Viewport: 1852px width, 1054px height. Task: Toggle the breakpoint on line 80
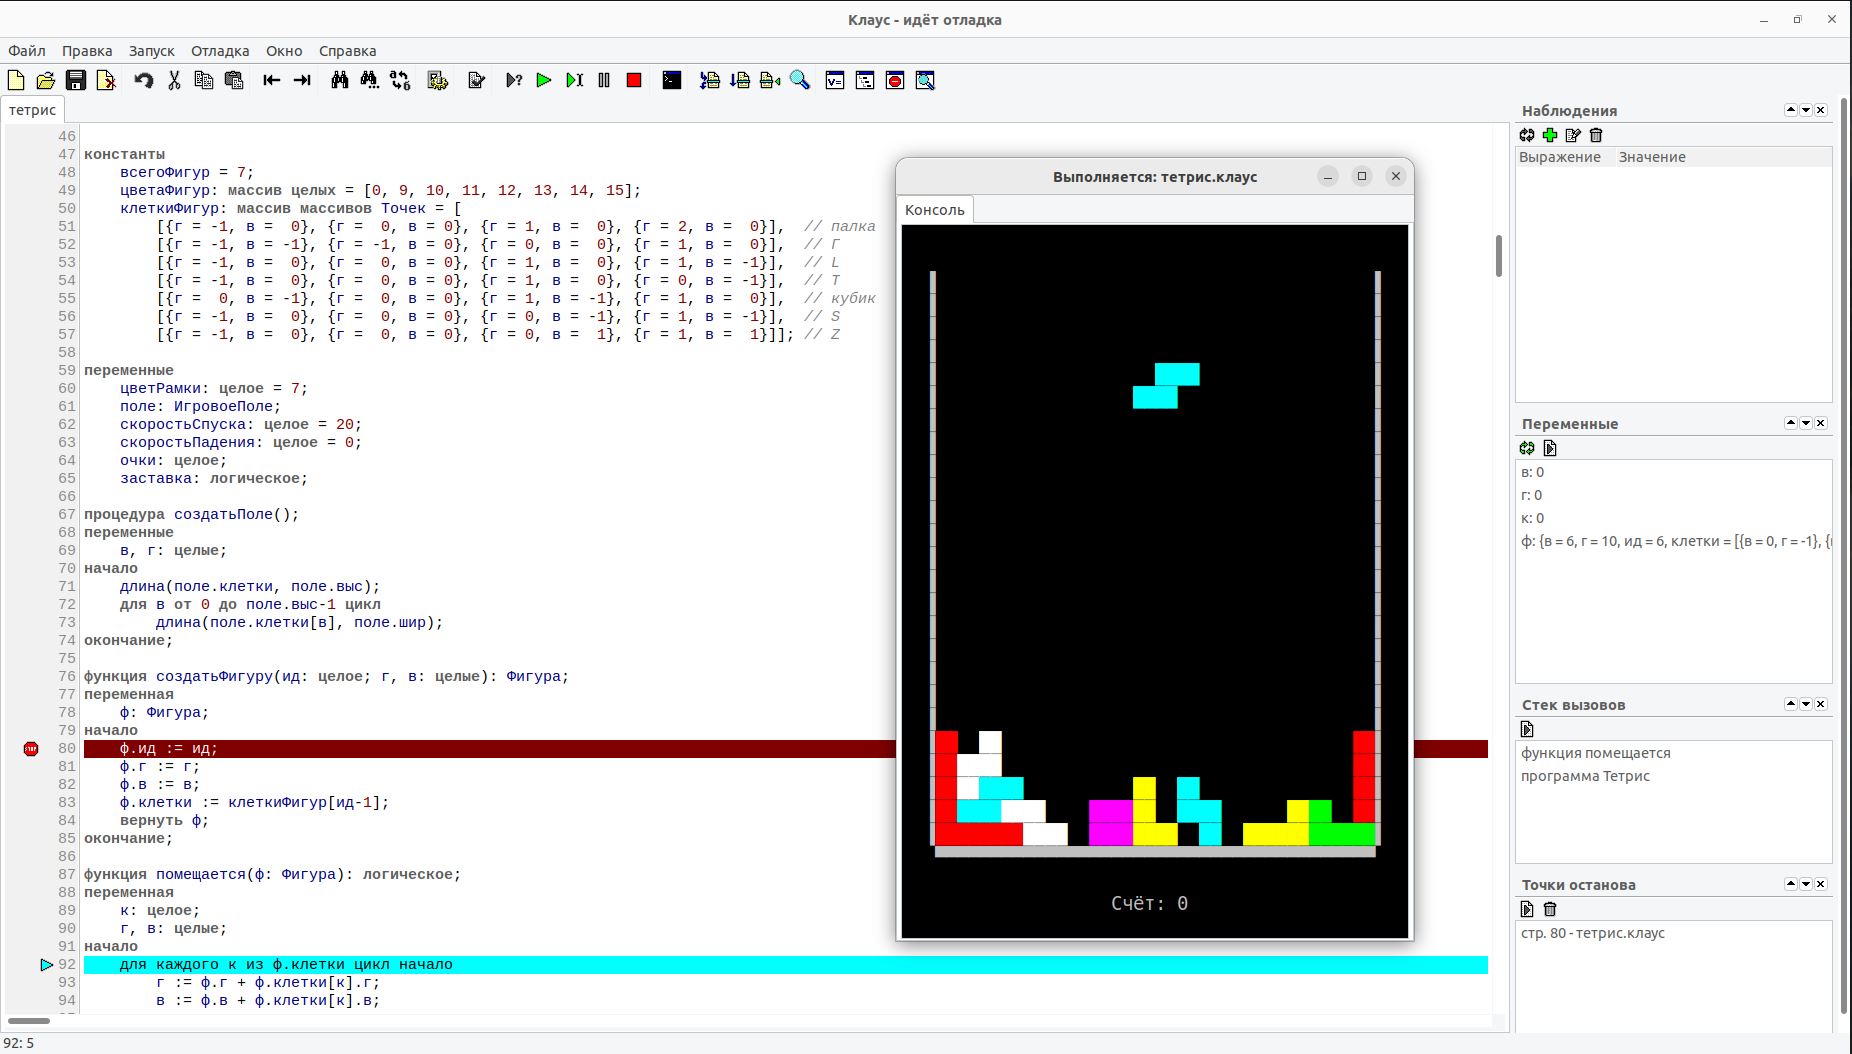coord(31,749)
